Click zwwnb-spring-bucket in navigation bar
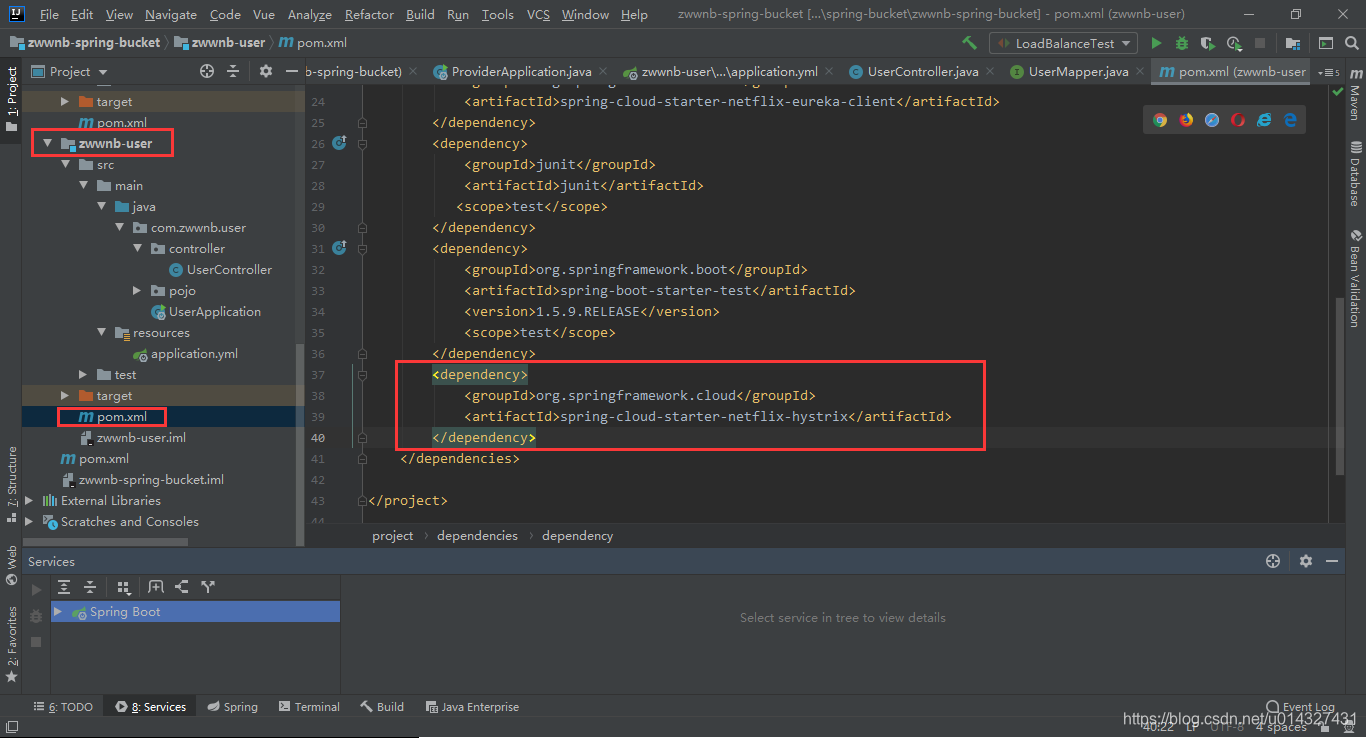1366x738 pixels. [84, 42]
